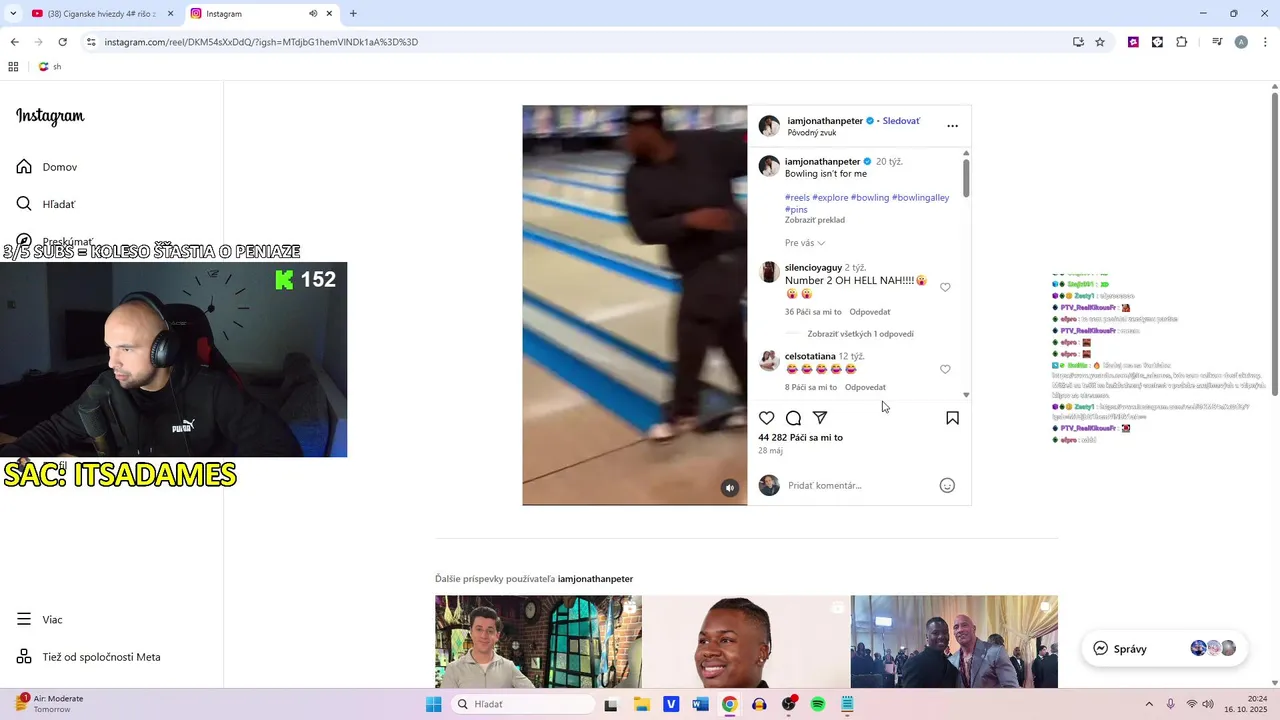
Task: Open the purple extension icon
Action: click(x=1133, y=42)
